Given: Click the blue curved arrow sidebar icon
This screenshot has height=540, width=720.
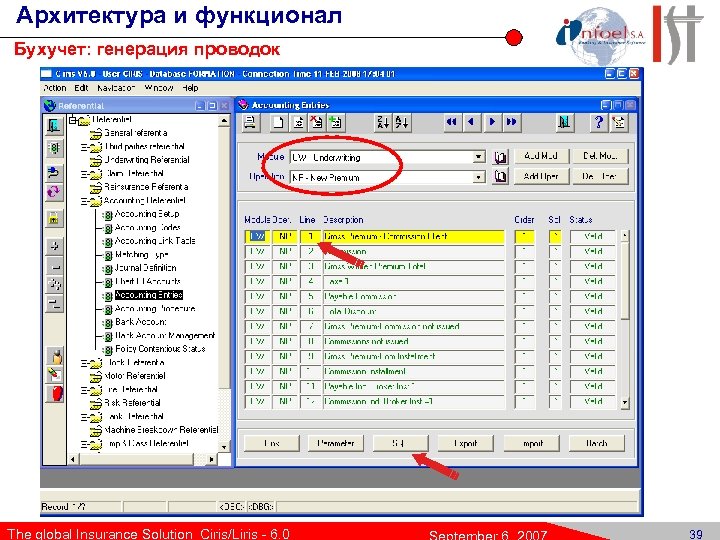Looking at the screenshot, I should pyautogui.click(x=54, y=173).
